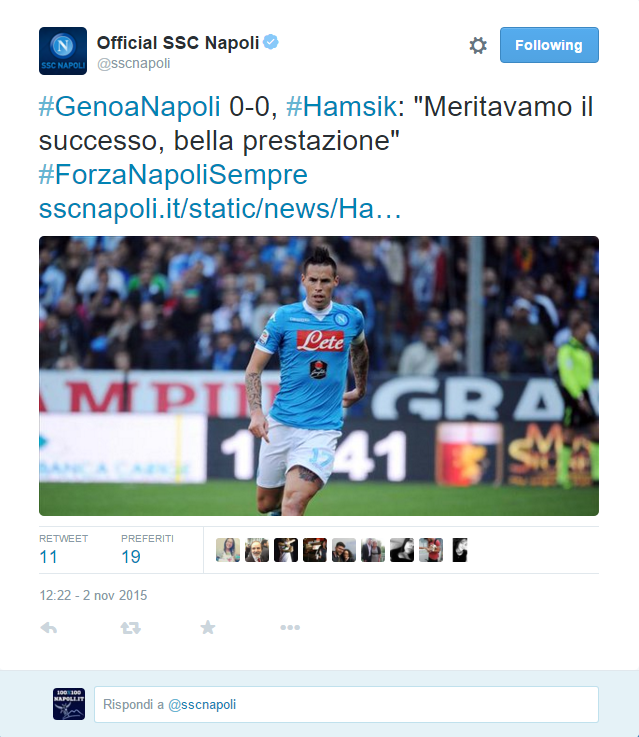Screen dimensions: 639x737
Task: Open the gear settings dropdown
Action: 478,46
